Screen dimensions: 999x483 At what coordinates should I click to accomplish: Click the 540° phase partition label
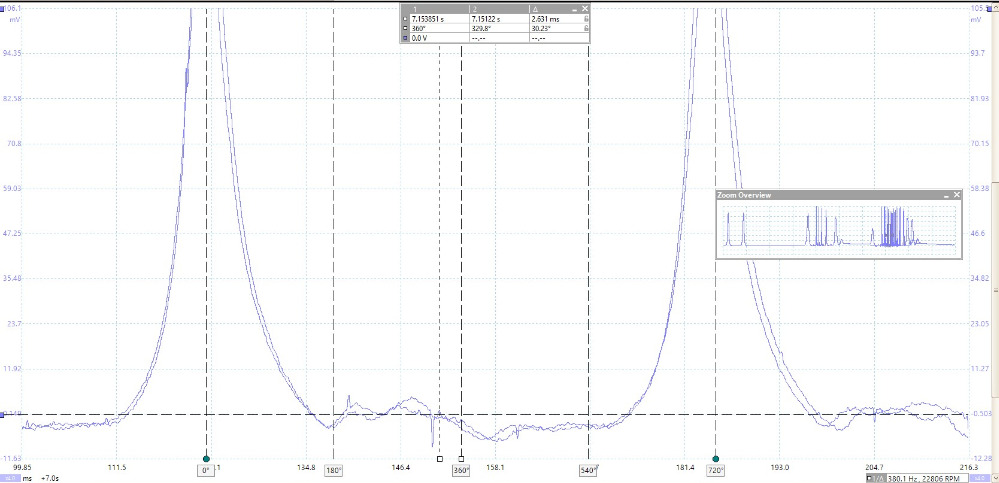589,470
